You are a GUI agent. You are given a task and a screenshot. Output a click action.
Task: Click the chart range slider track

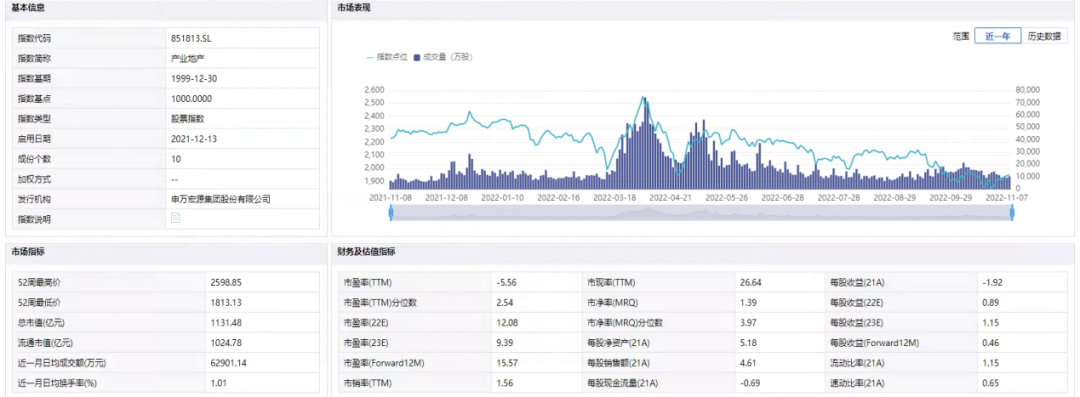click(701, 214)
